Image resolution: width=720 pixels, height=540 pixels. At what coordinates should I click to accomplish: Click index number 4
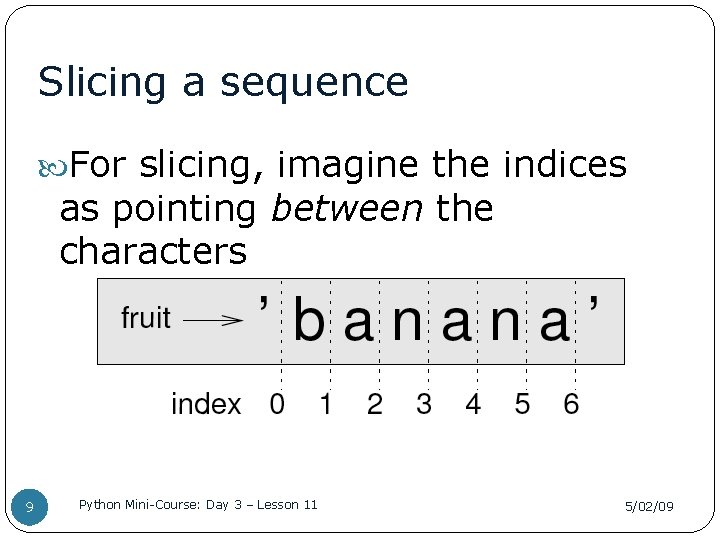(x=473, y=405)
